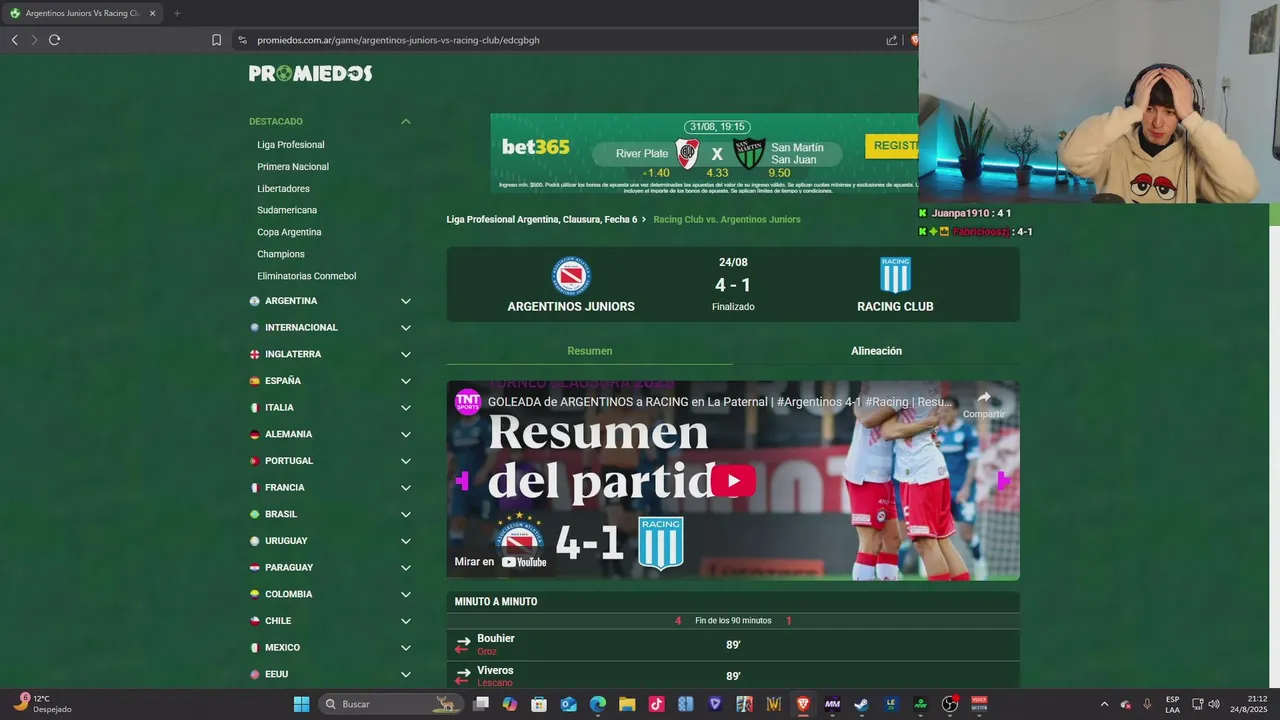1280x720 pixels.
Task: Click the San Martín San Juan crest in ad
Action: click(x=749, y=153)
